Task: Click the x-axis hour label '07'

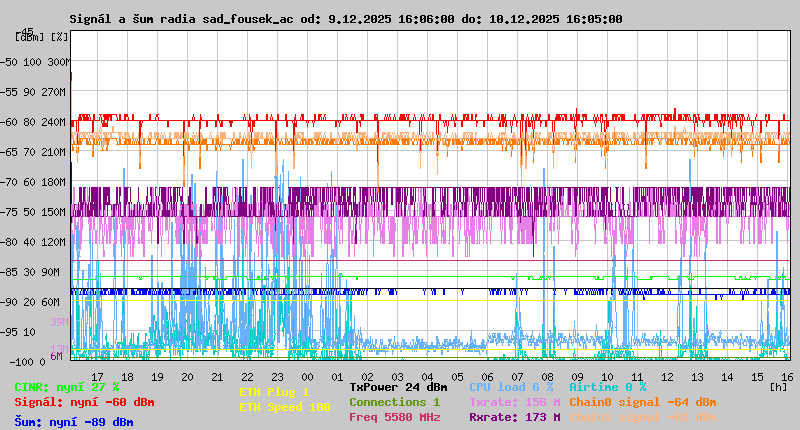Action: 517,377
